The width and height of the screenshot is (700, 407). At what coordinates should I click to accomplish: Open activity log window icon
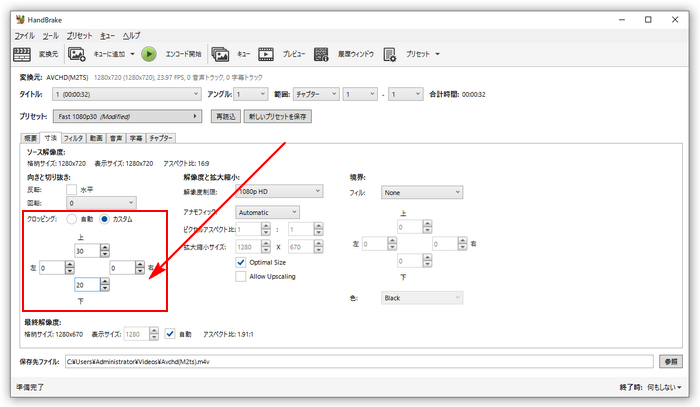tap(321, 54)
